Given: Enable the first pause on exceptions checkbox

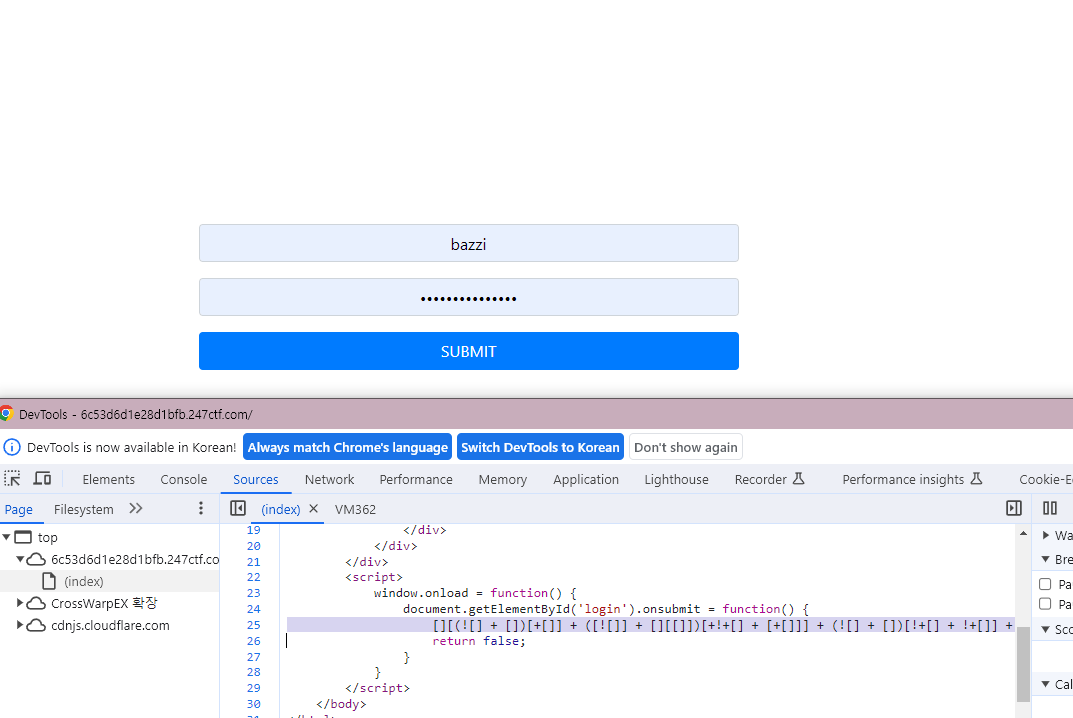Looking at the screenshot, I should pos(1045,584).
